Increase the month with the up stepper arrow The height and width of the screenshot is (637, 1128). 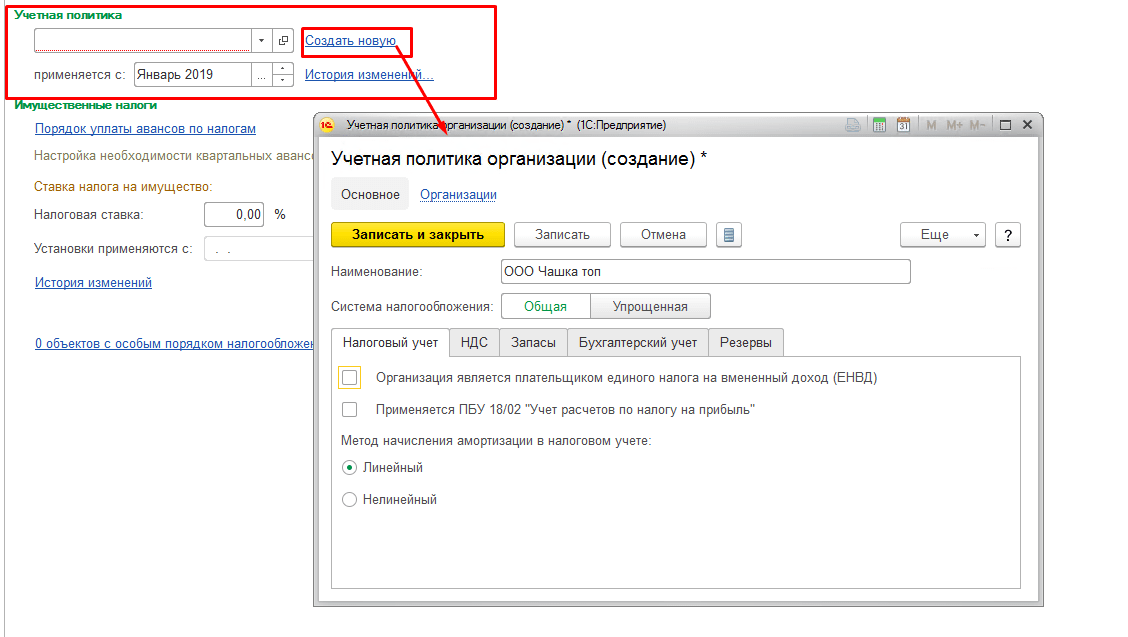[x=283, y=68]
